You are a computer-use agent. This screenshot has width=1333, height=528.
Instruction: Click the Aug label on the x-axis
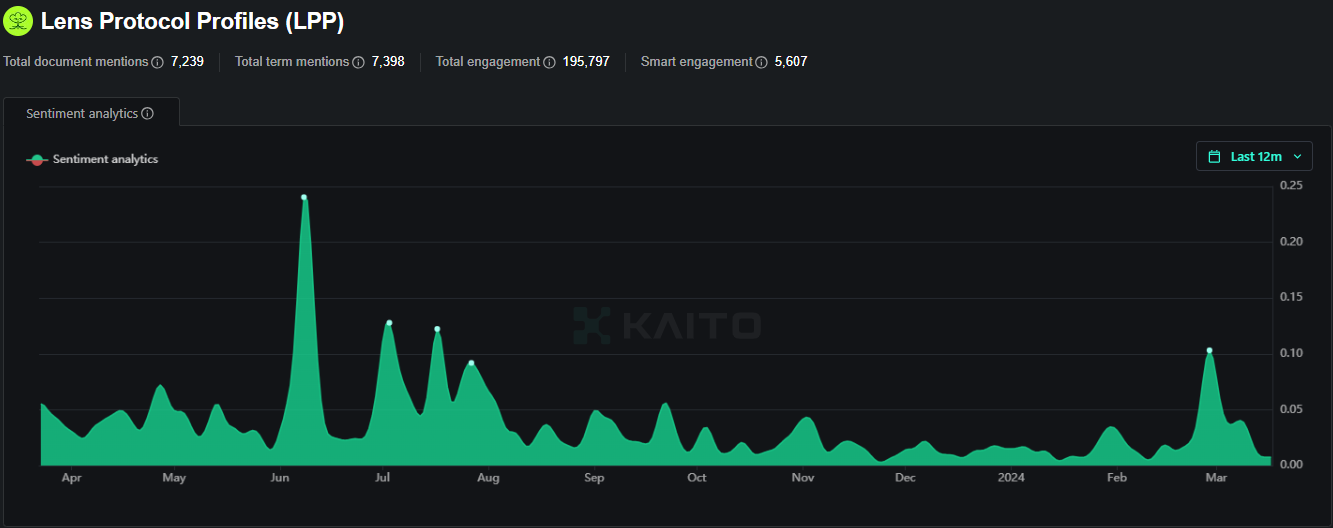[488, 478]
